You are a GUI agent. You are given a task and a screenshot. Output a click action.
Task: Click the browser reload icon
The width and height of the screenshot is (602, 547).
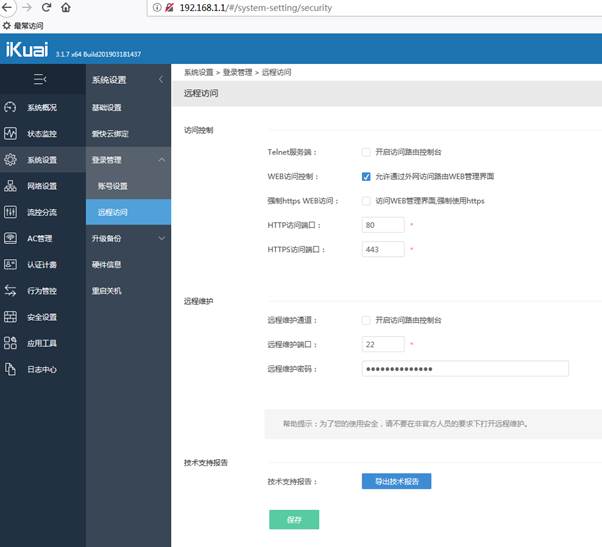(x=46, y=8)
